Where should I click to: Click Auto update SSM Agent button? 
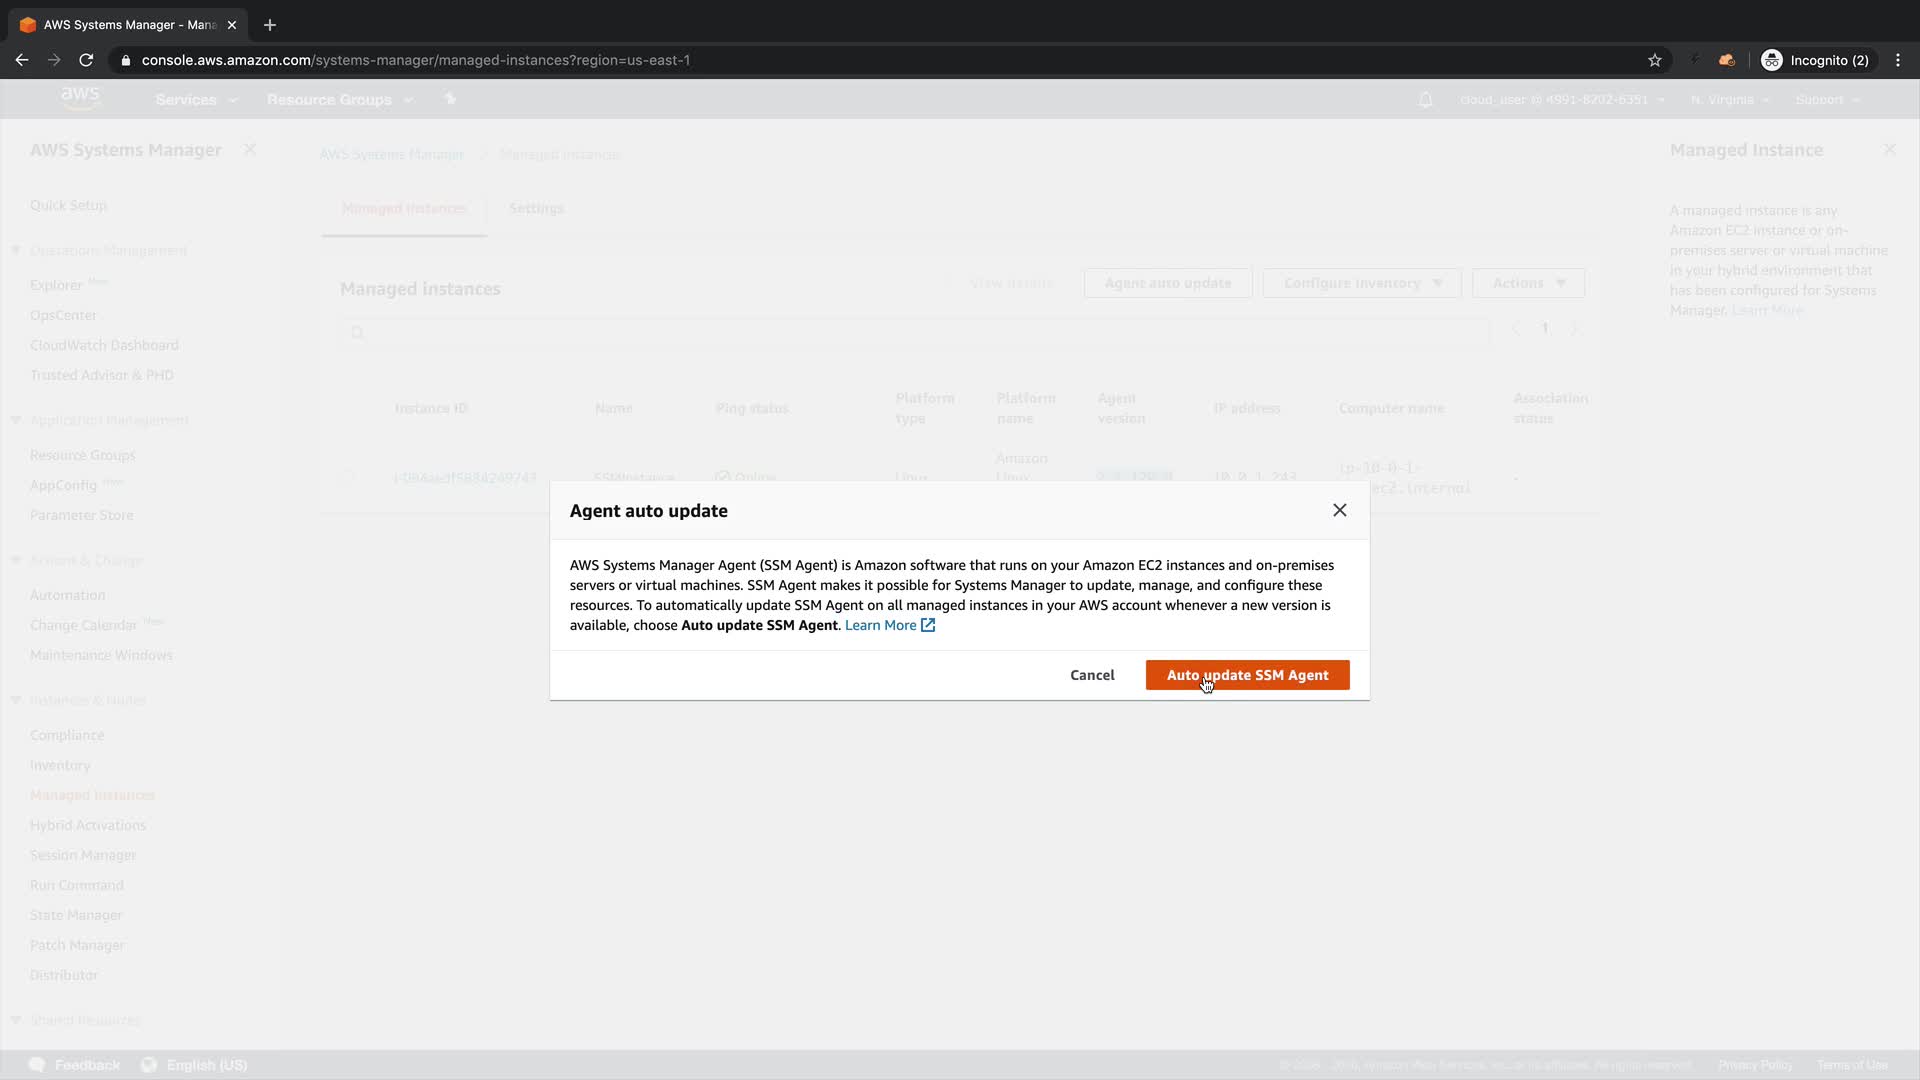1247,675
